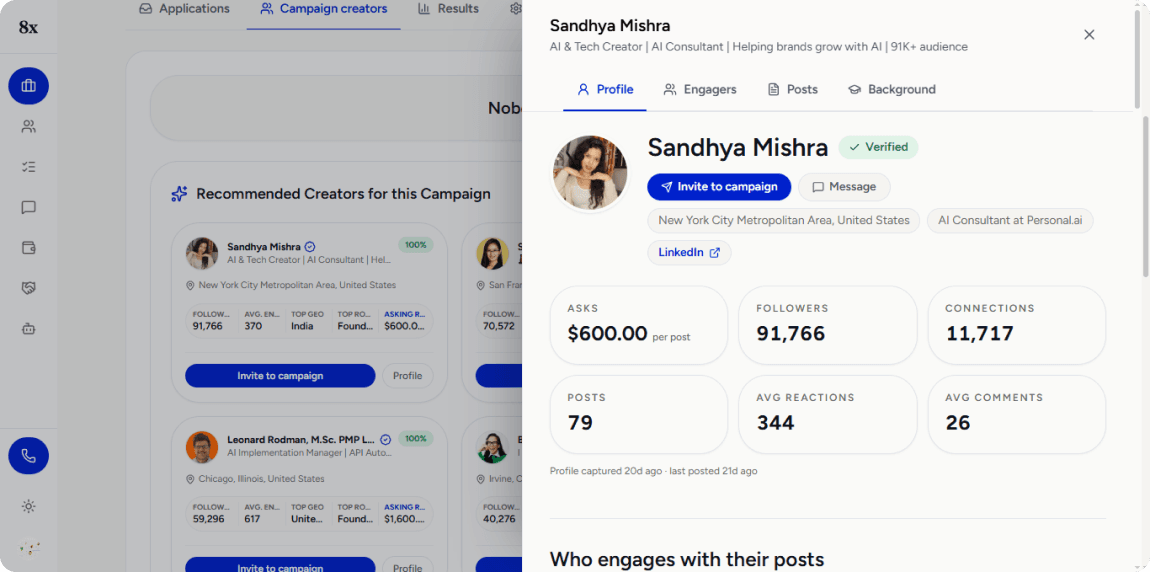Open the people icon in sidebar
Screen dimensions: 1150x572
tap(29, 127)
